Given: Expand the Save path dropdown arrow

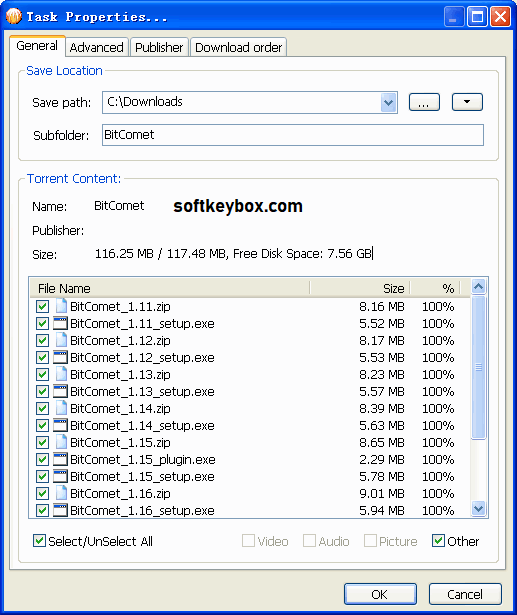Looking at the screenshot, I should [x=388, y=103].
